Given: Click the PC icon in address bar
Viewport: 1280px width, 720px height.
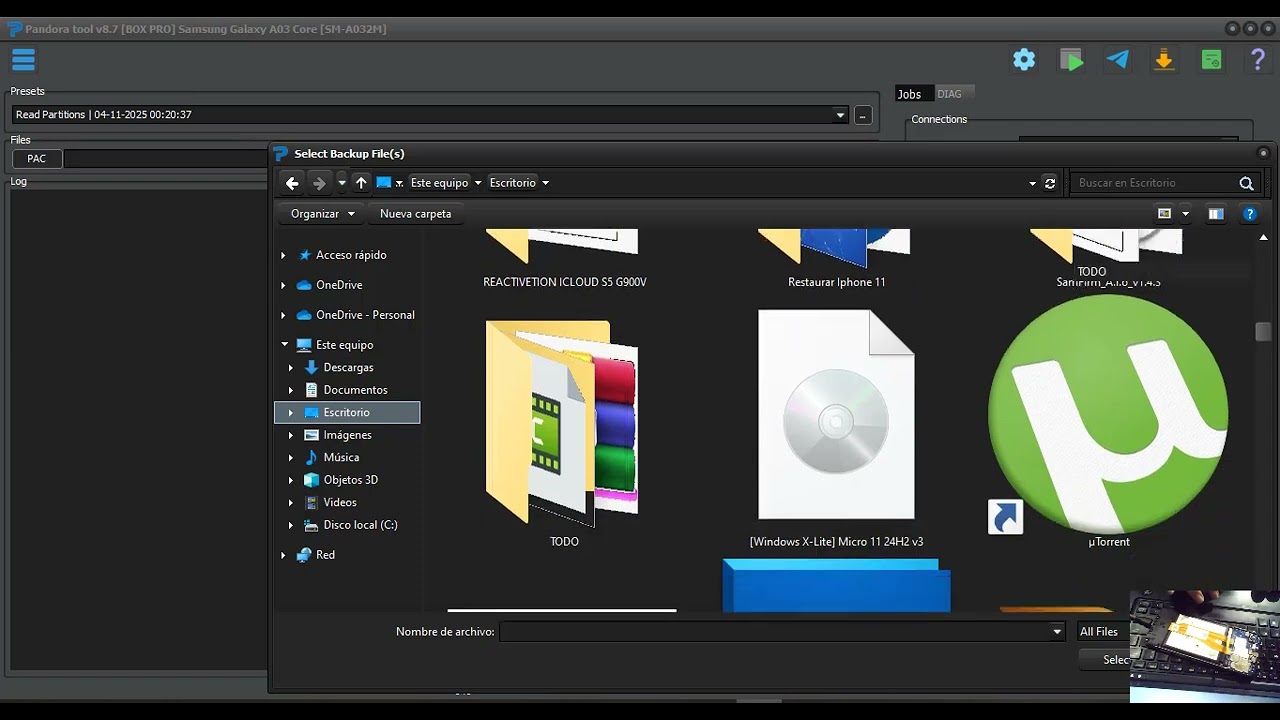Looking at the screenshot, I should [384, 183].
